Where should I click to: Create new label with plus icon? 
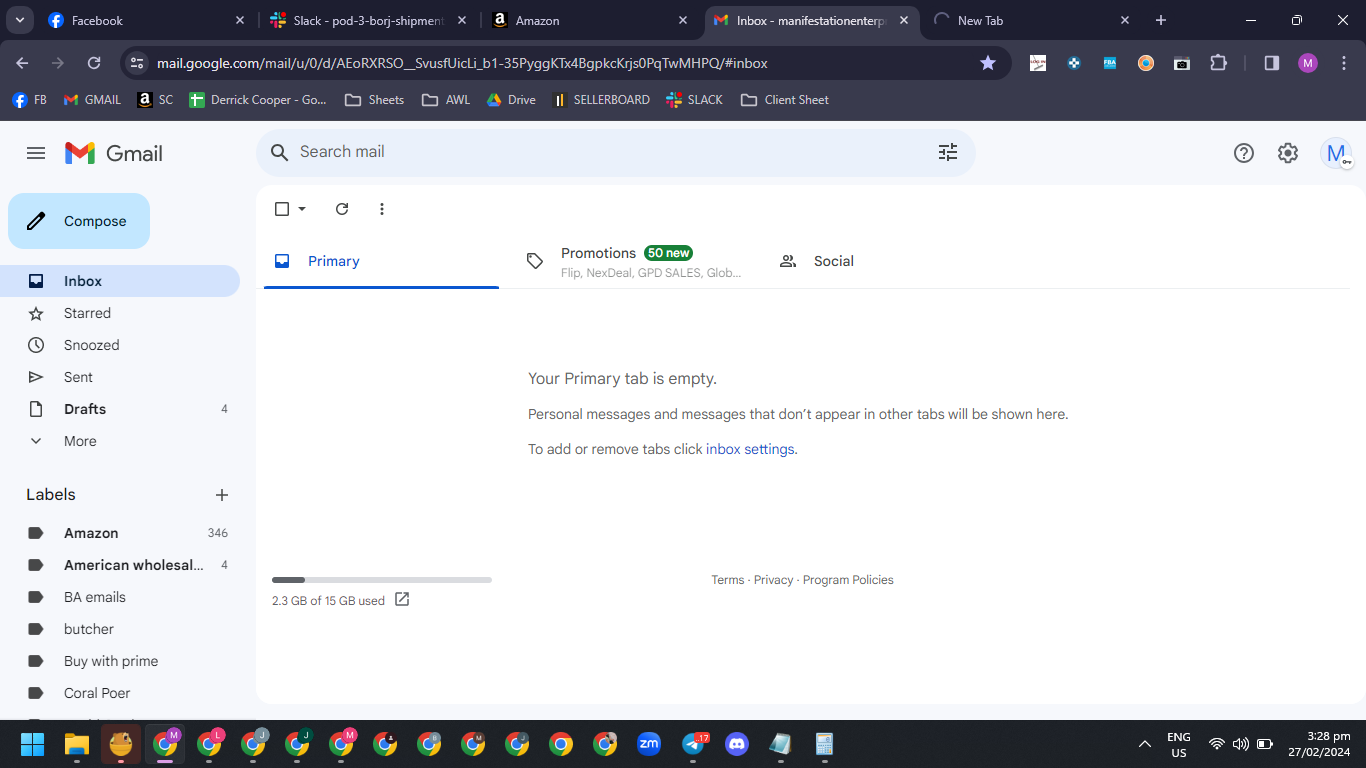pos(222,495)
